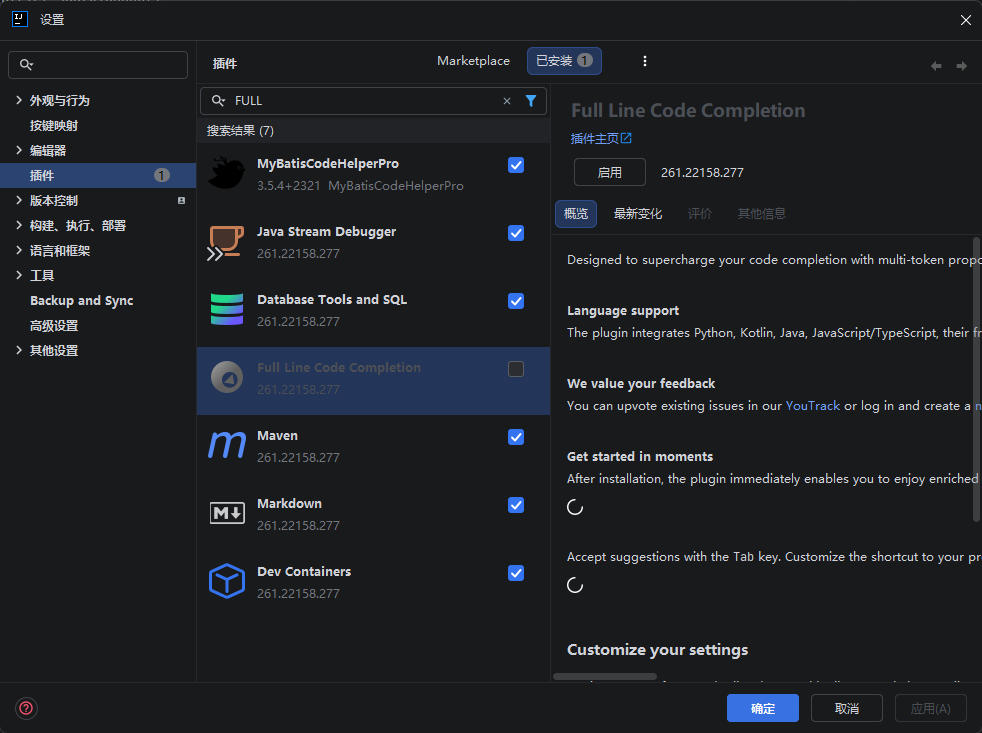
Task: Click the Maven plugin icon
Action: coord(227,445)
